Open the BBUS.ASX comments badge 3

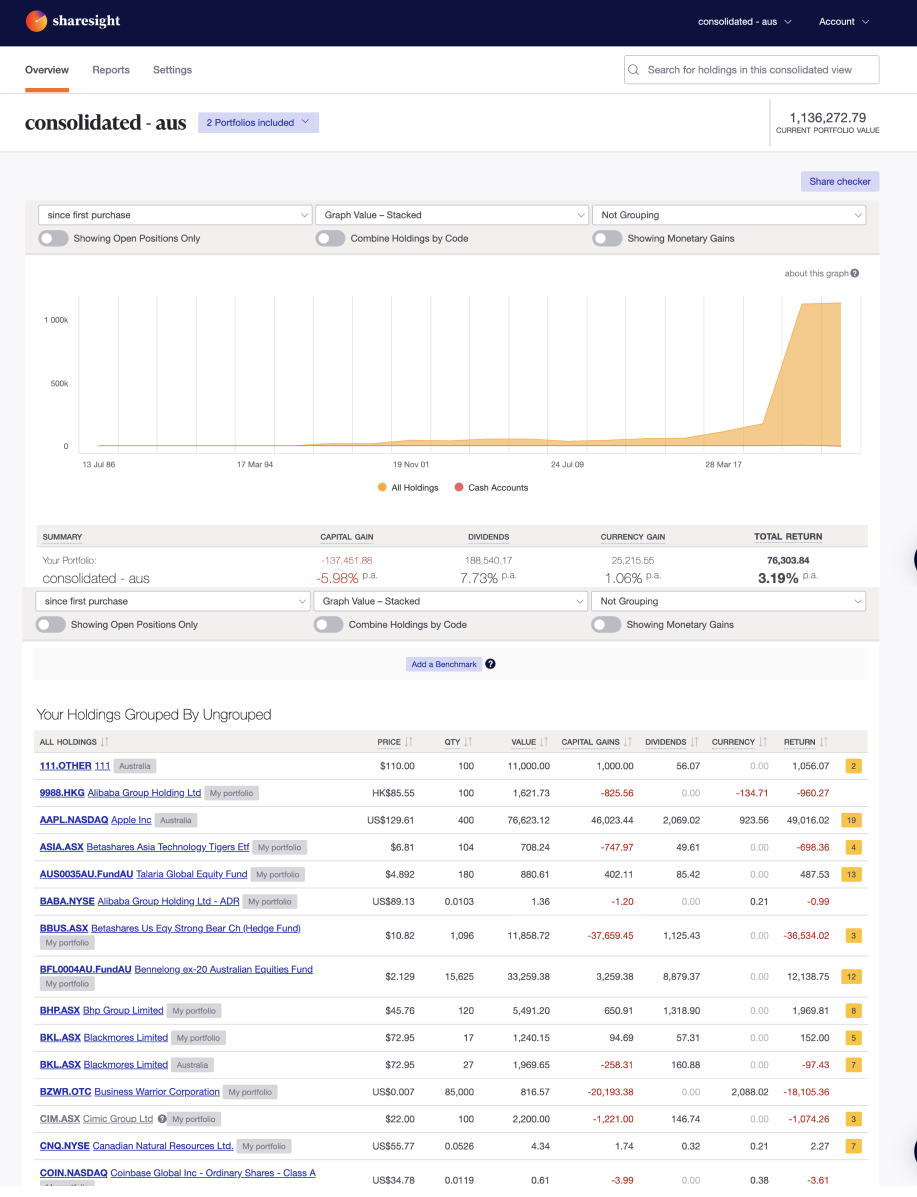click(x=854, y=936)
